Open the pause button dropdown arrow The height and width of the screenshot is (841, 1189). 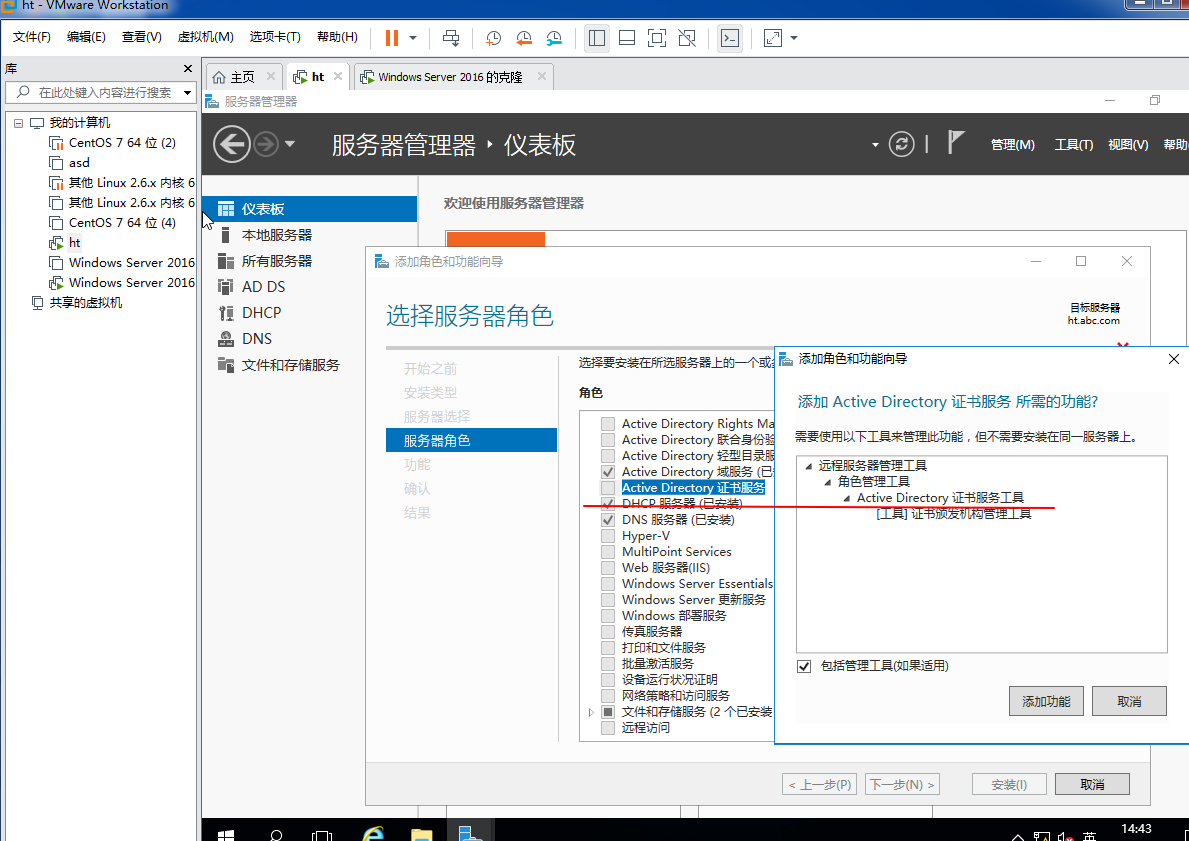point(413,38)
